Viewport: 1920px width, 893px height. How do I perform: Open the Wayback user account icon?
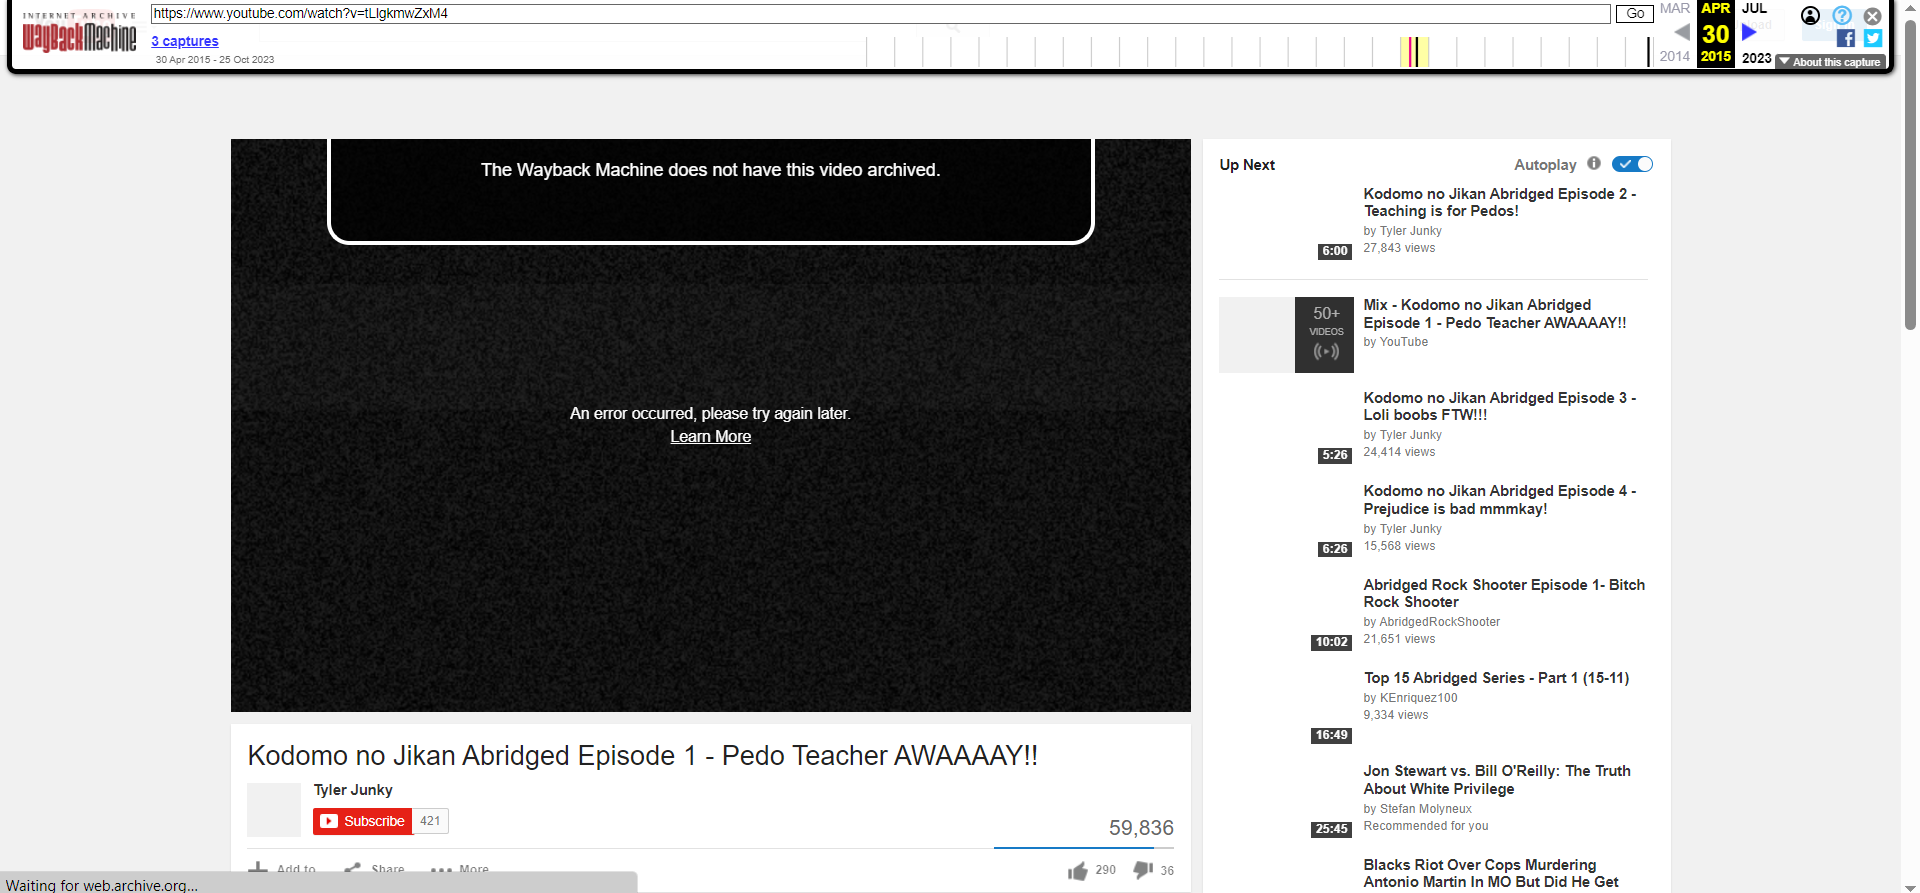pyautogui.click(x=1810, y=16)
